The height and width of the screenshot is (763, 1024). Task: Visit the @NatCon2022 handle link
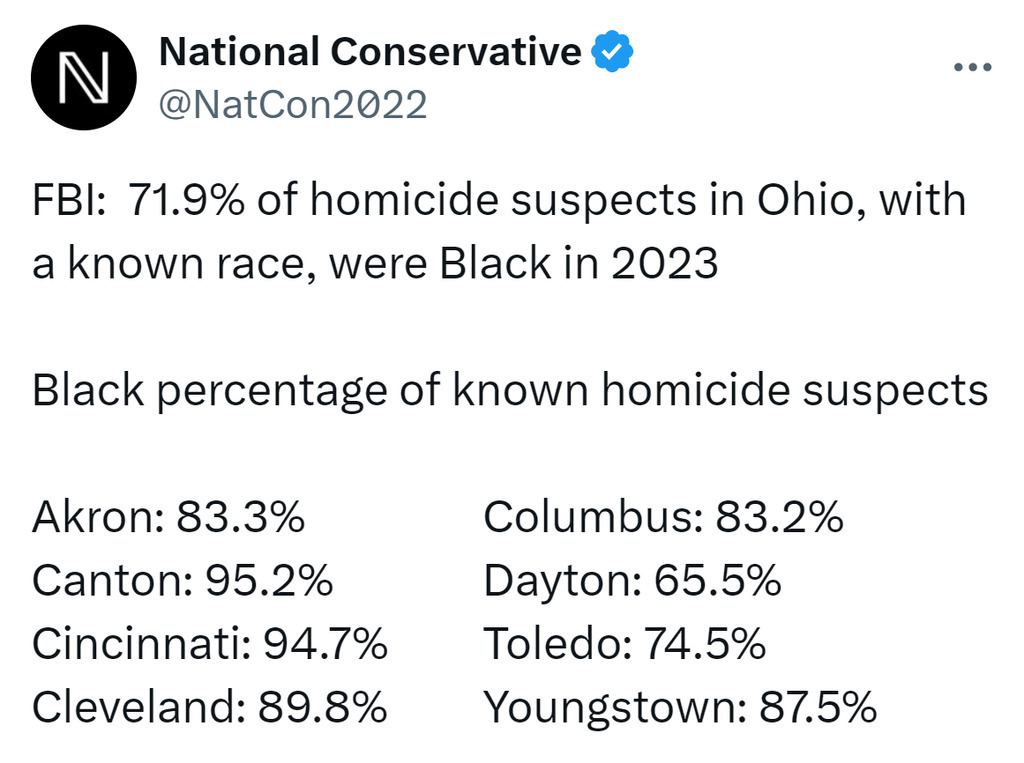pyautogui.click(x=293, y=105)
